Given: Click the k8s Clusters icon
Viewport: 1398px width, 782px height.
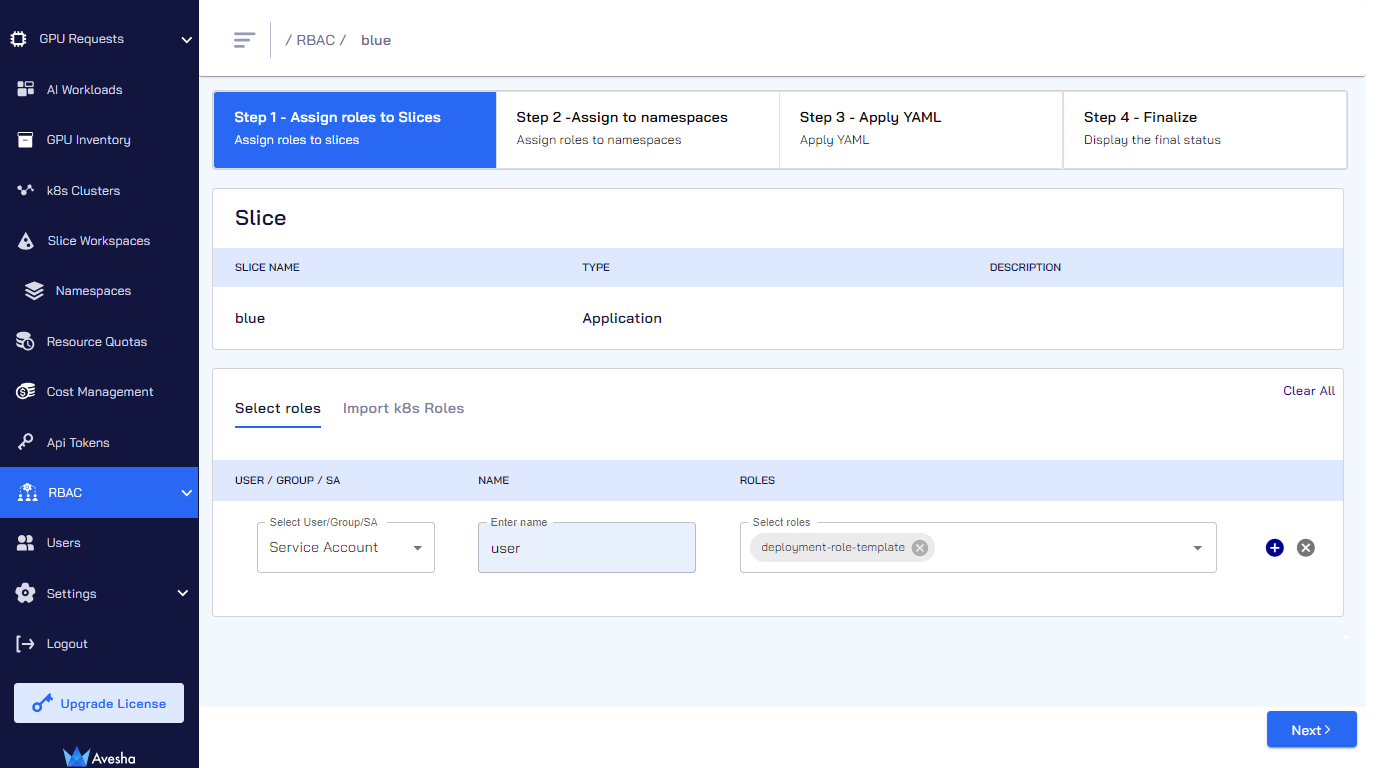Looking at the screenshot, I should pos(26,190).
